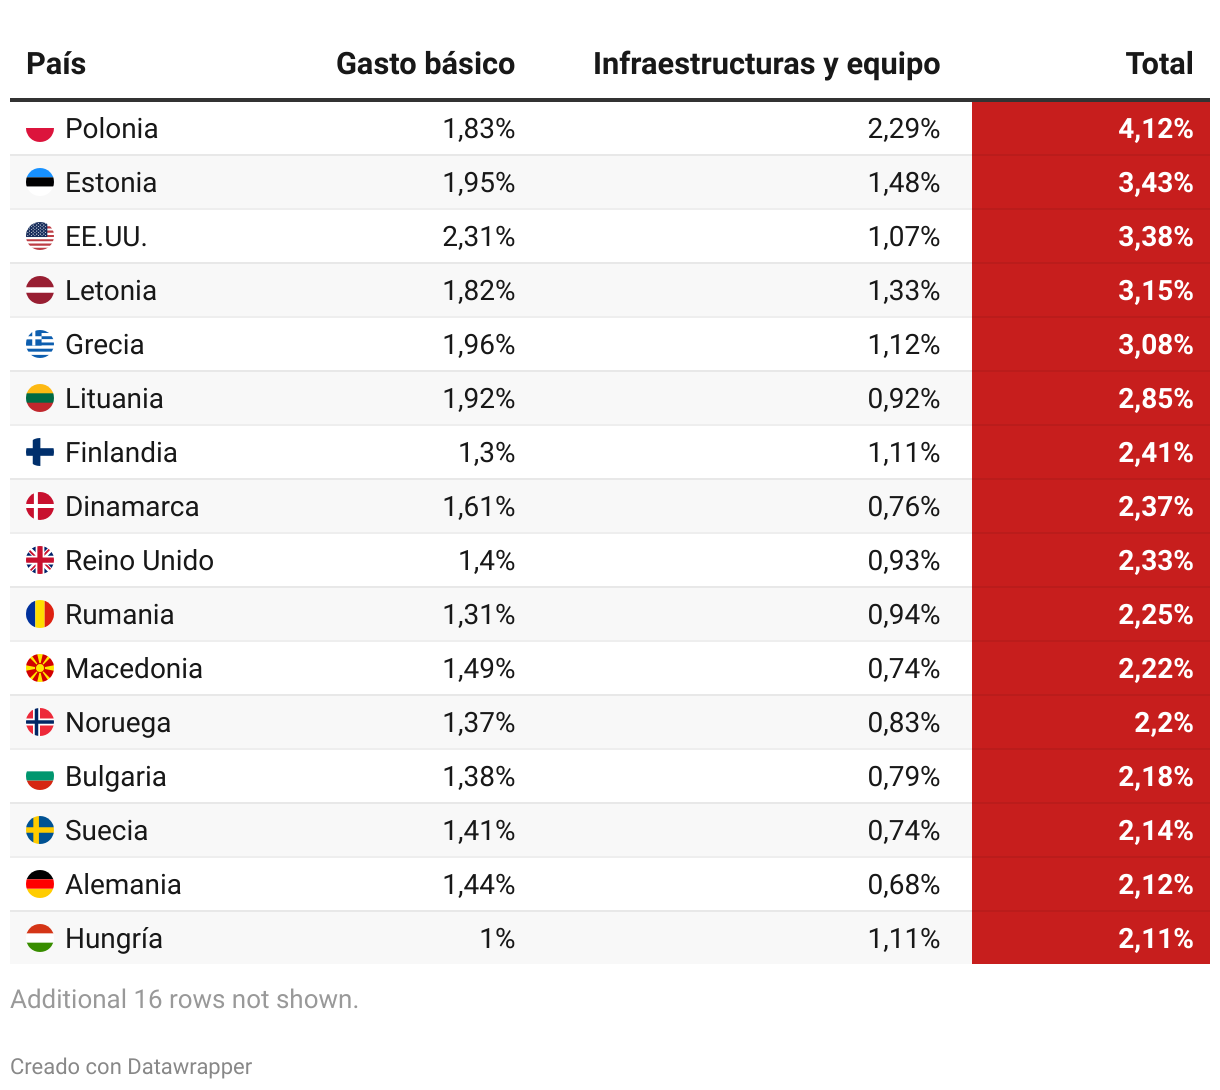The width and height of the screenshot is (1220, 1090).
Task: Sort by the Total column header
Action: [1159, 64]
